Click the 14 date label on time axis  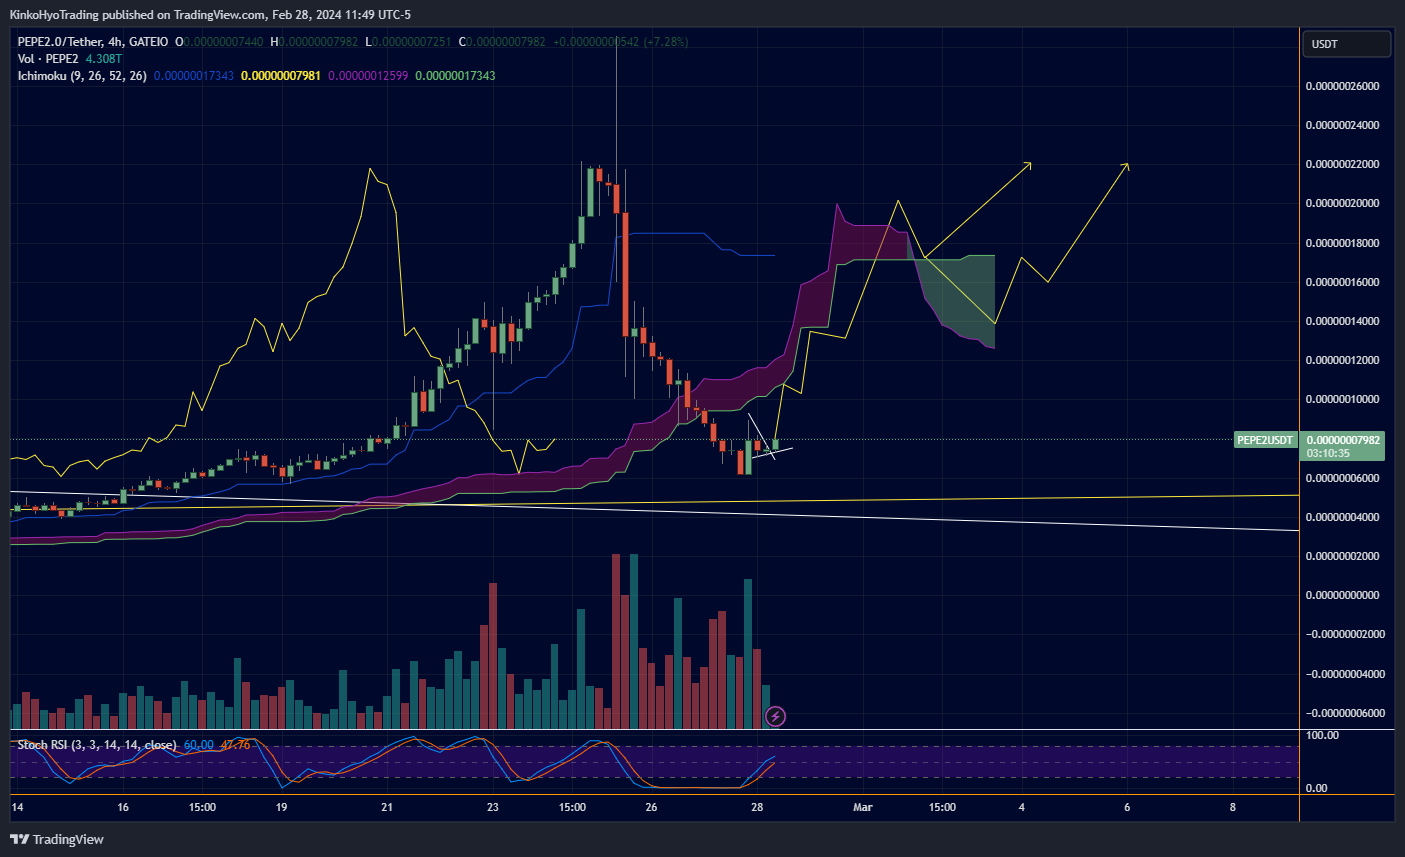coord(17,807)
